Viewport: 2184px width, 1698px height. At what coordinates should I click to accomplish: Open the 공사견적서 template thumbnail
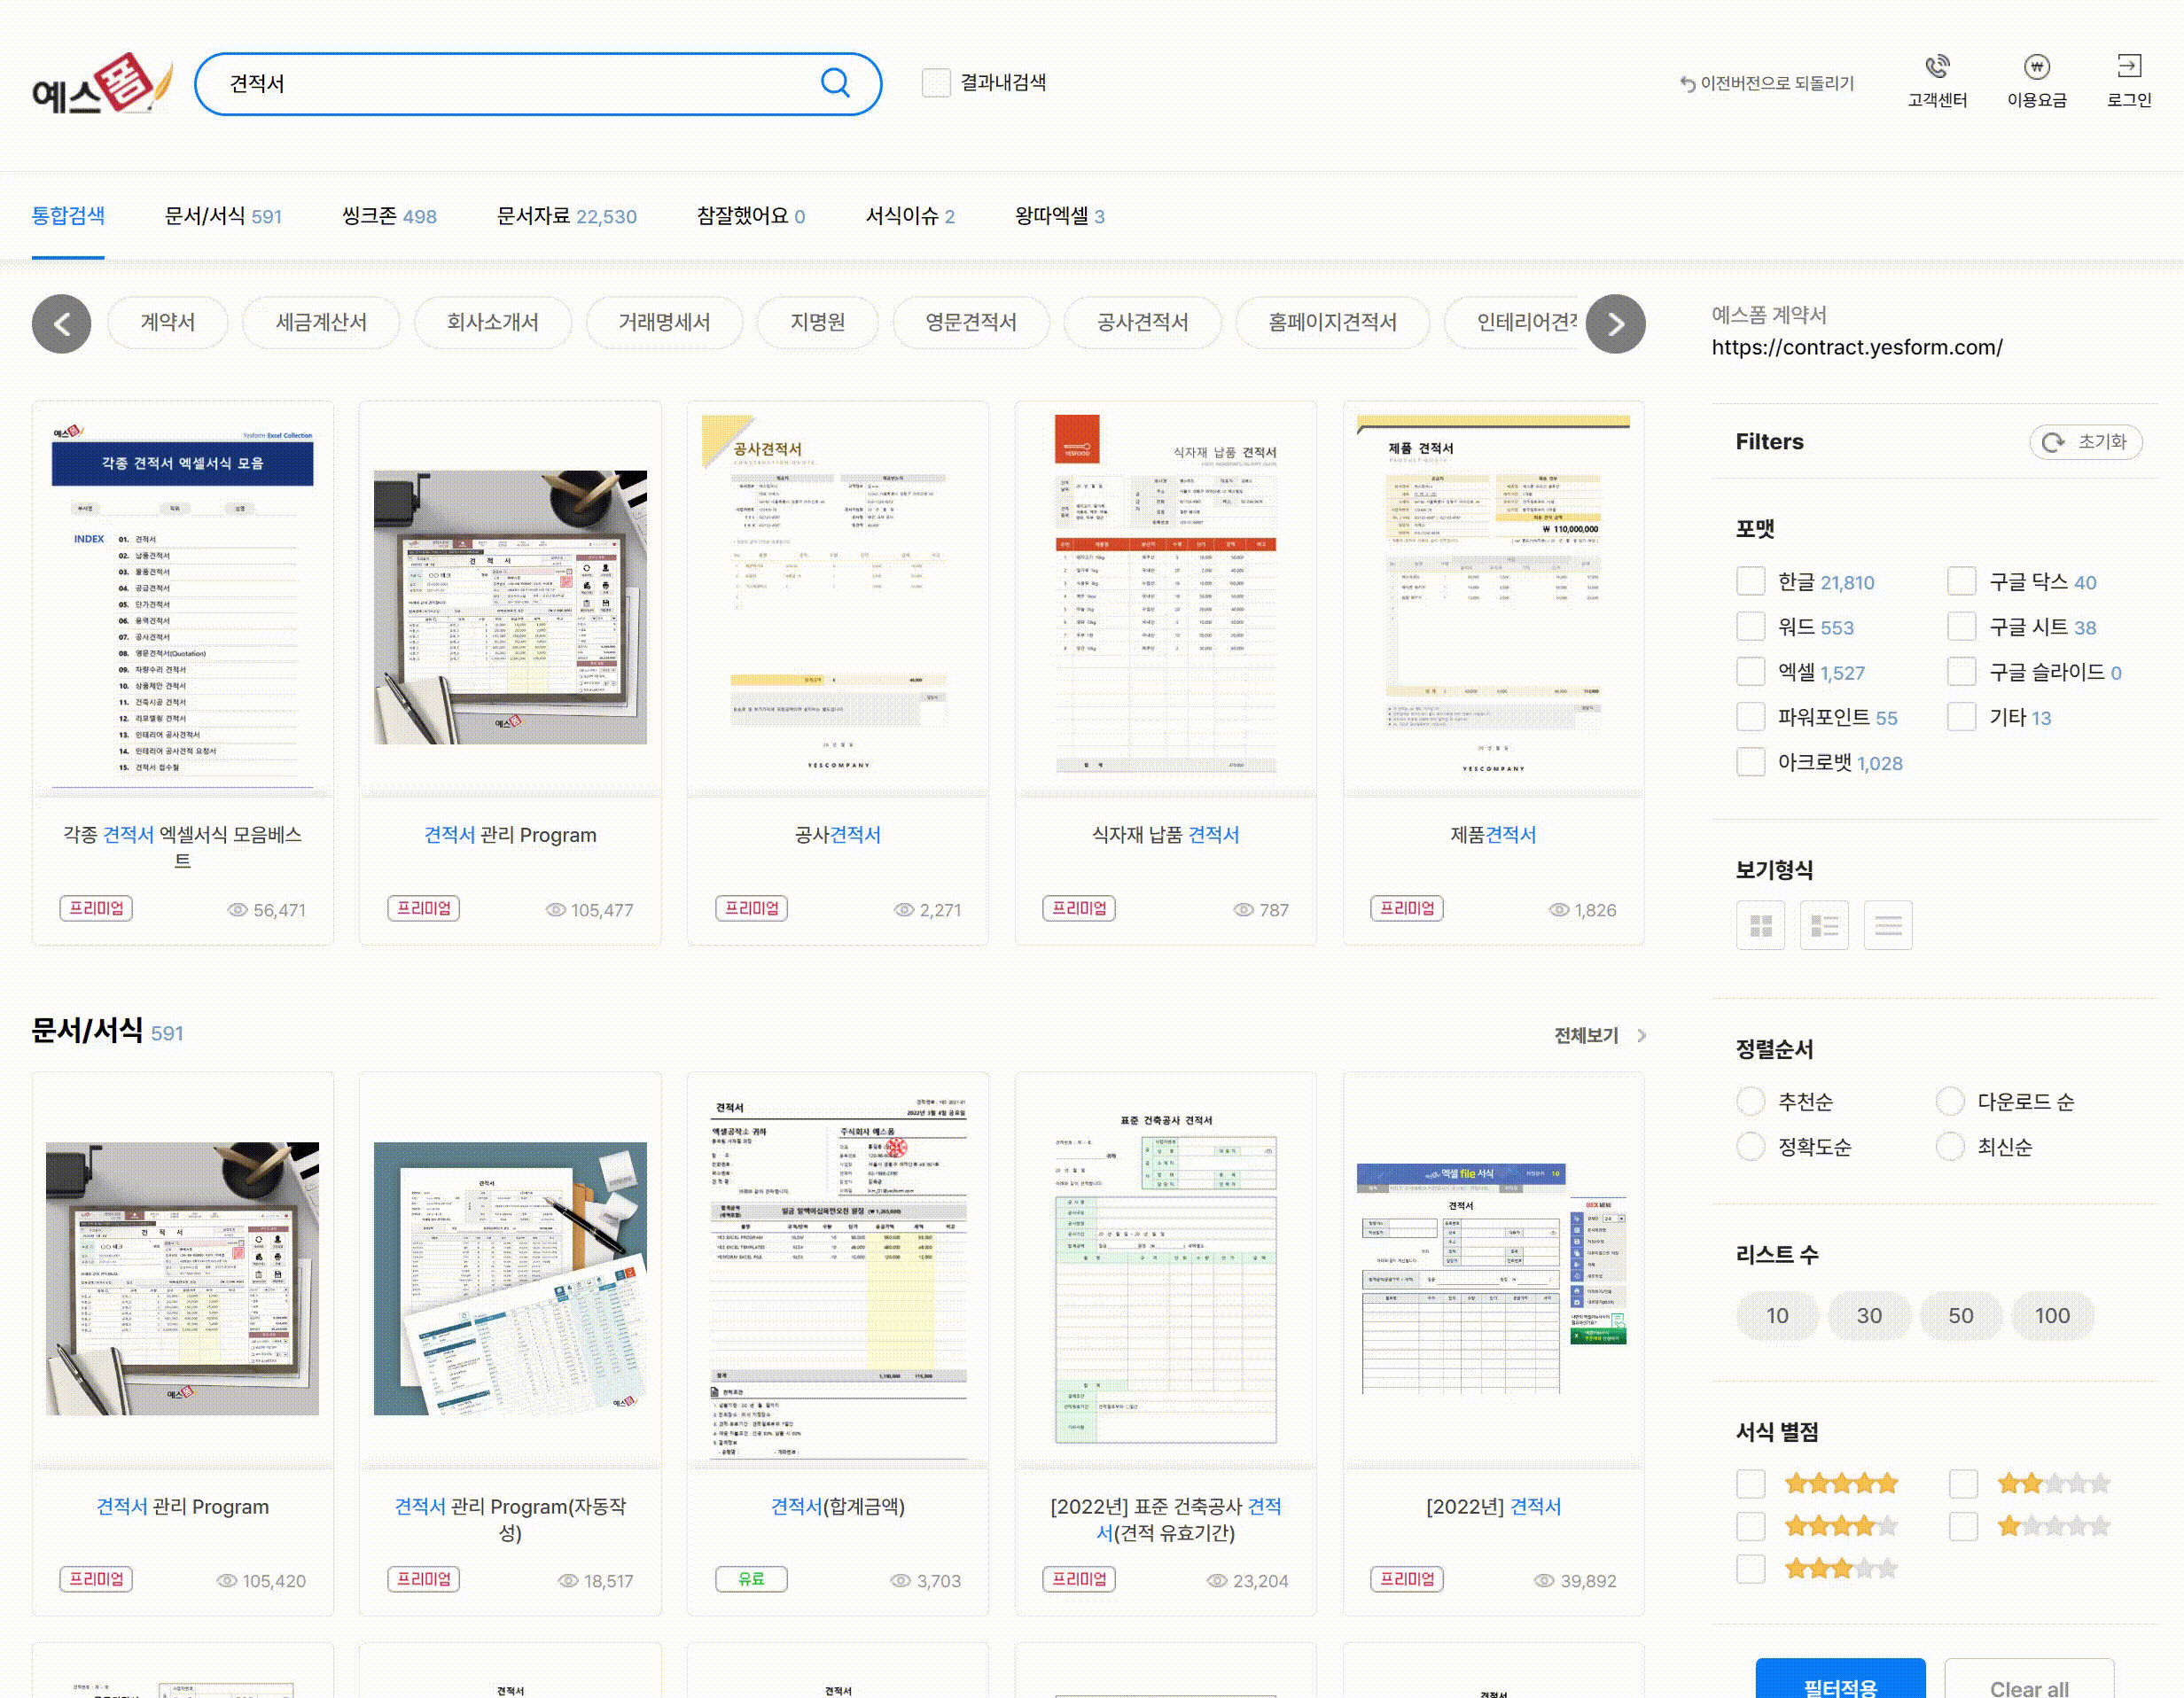pyautogui.click(x=837, y=598)
